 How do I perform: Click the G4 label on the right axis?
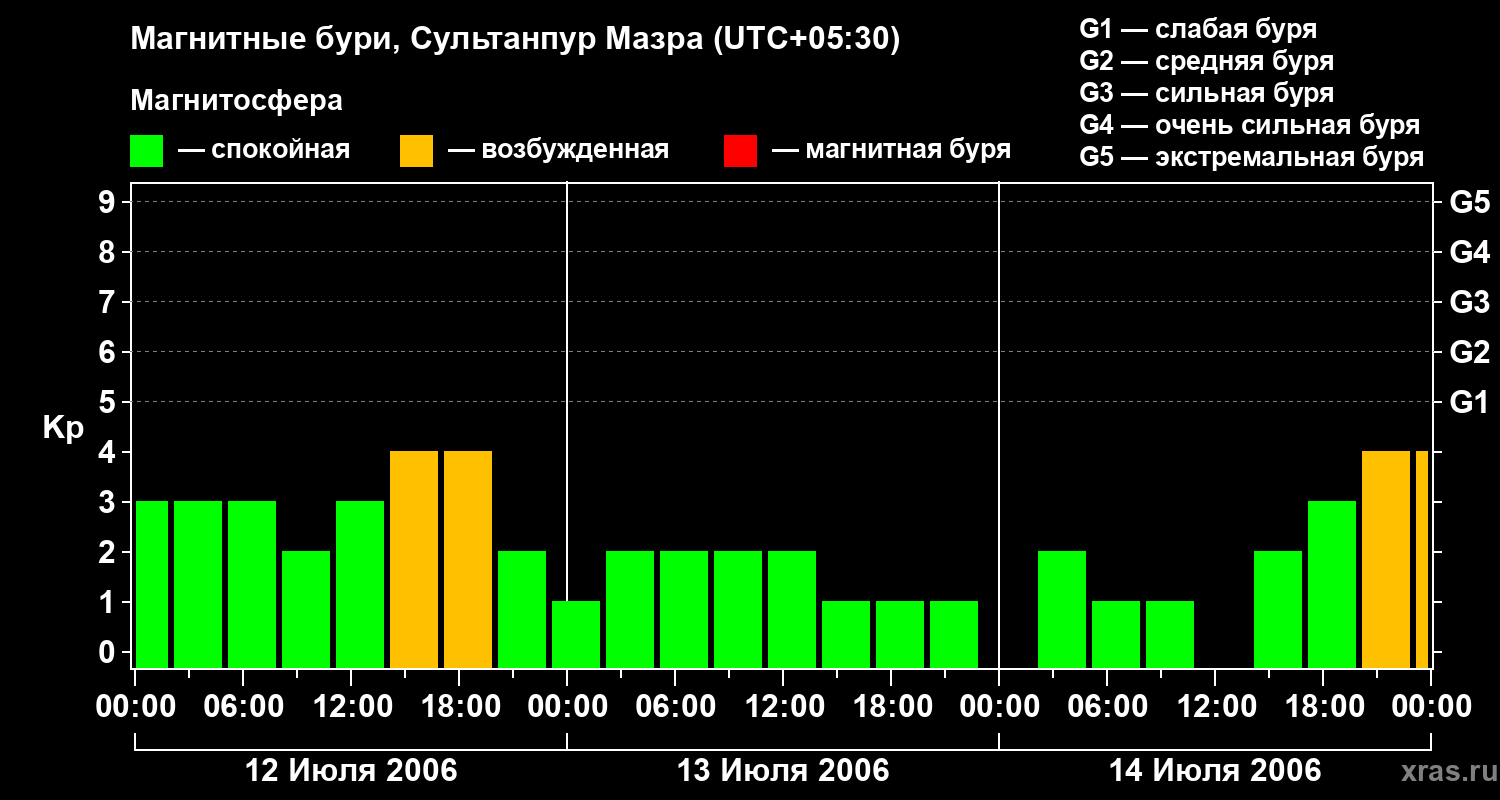pos(1469,252)
